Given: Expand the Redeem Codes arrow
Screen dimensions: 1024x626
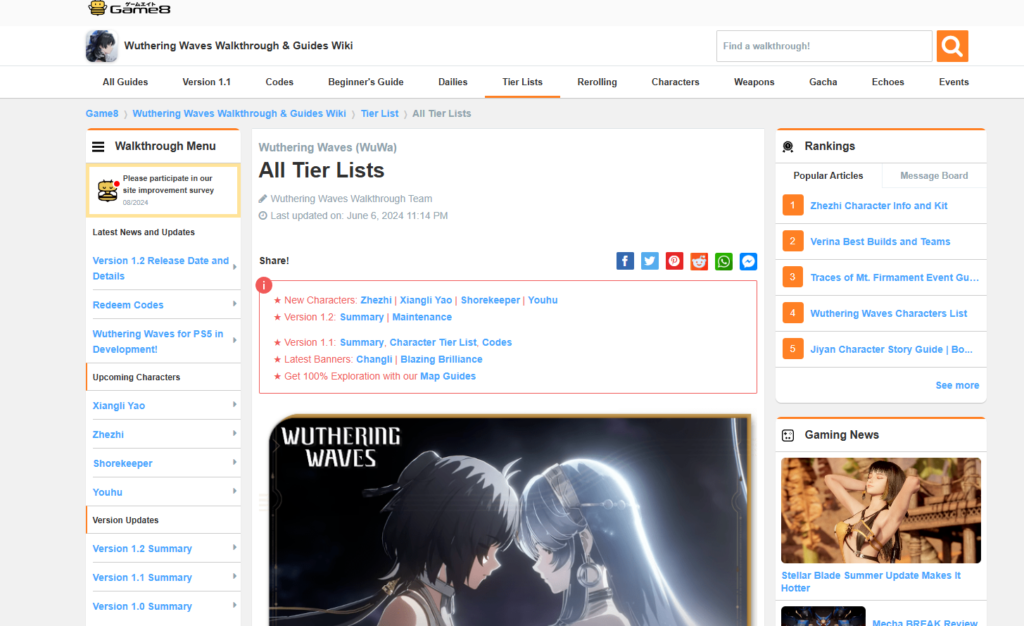Looking at the screenshot, I should (234, 304).
